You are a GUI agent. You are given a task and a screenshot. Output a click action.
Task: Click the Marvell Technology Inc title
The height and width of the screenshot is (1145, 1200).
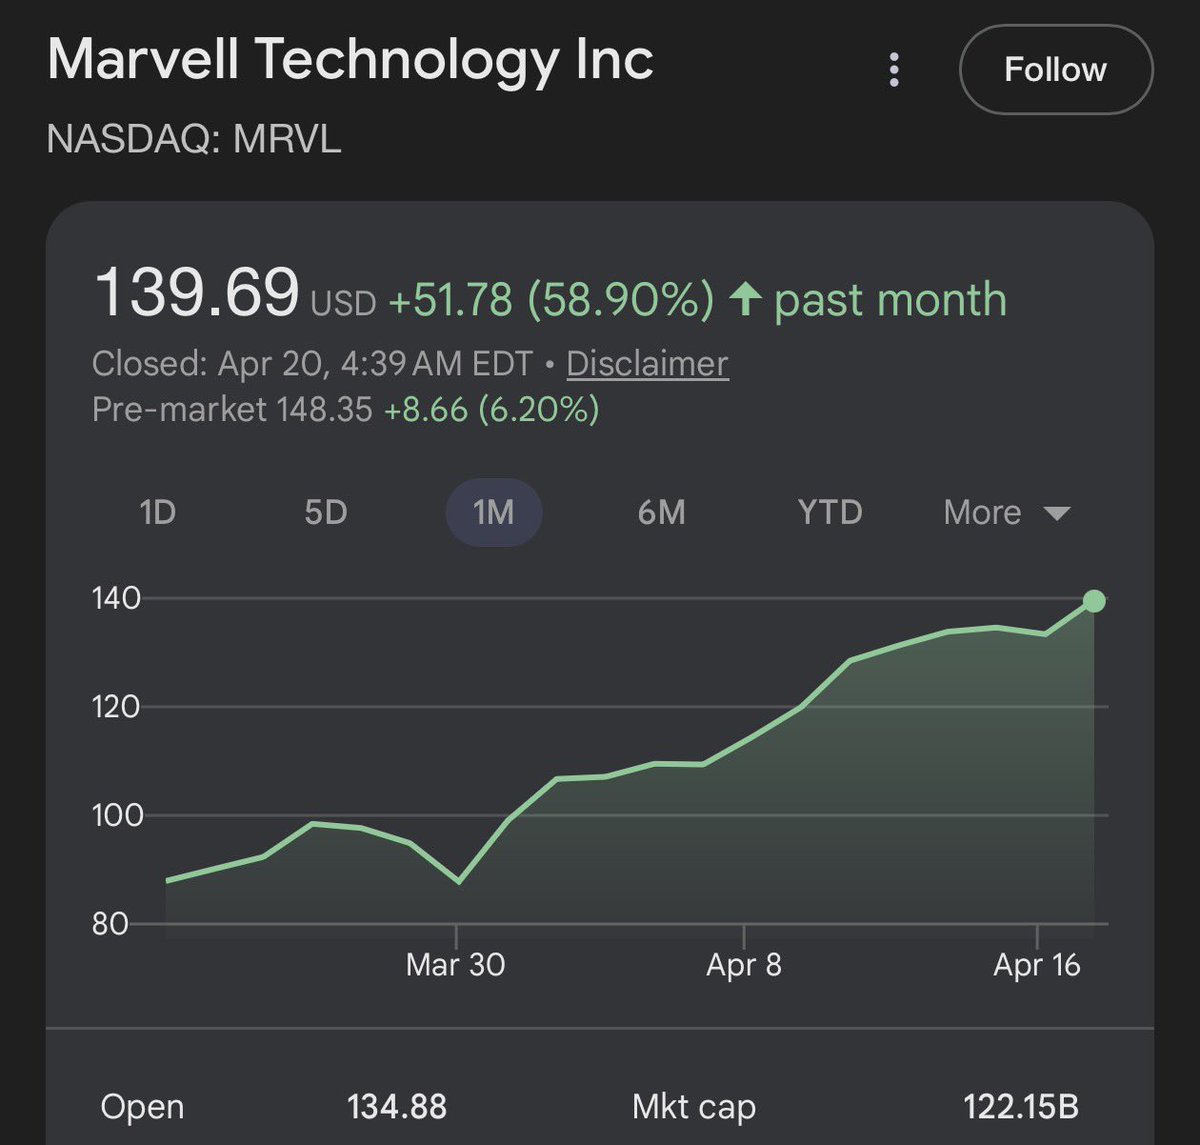point(350,60)
